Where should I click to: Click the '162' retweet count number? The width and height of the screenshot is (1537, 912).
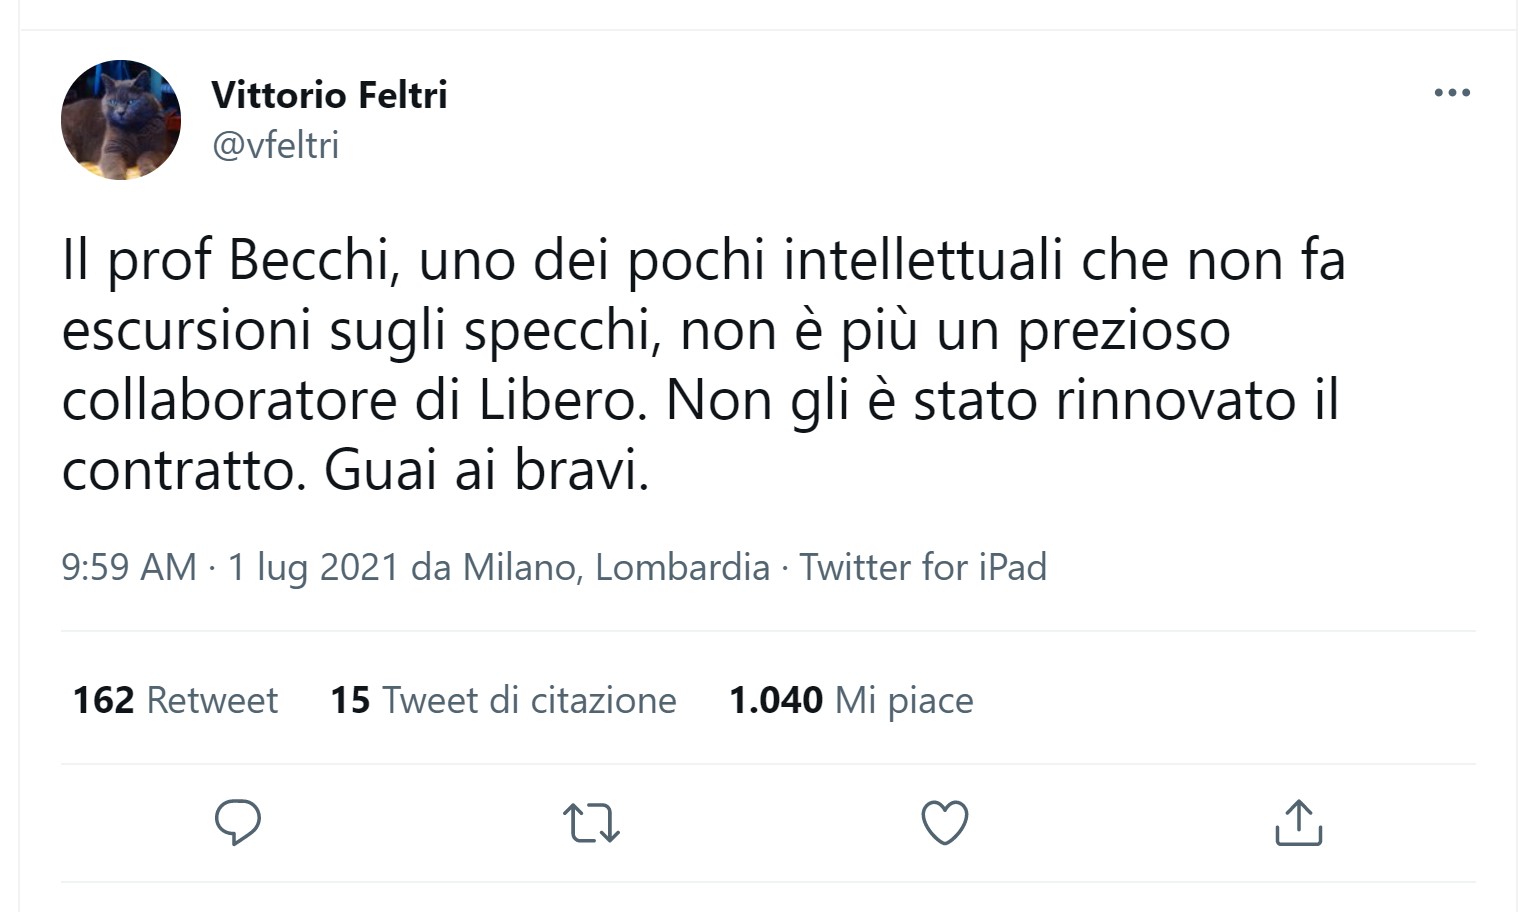pos(103,700)
